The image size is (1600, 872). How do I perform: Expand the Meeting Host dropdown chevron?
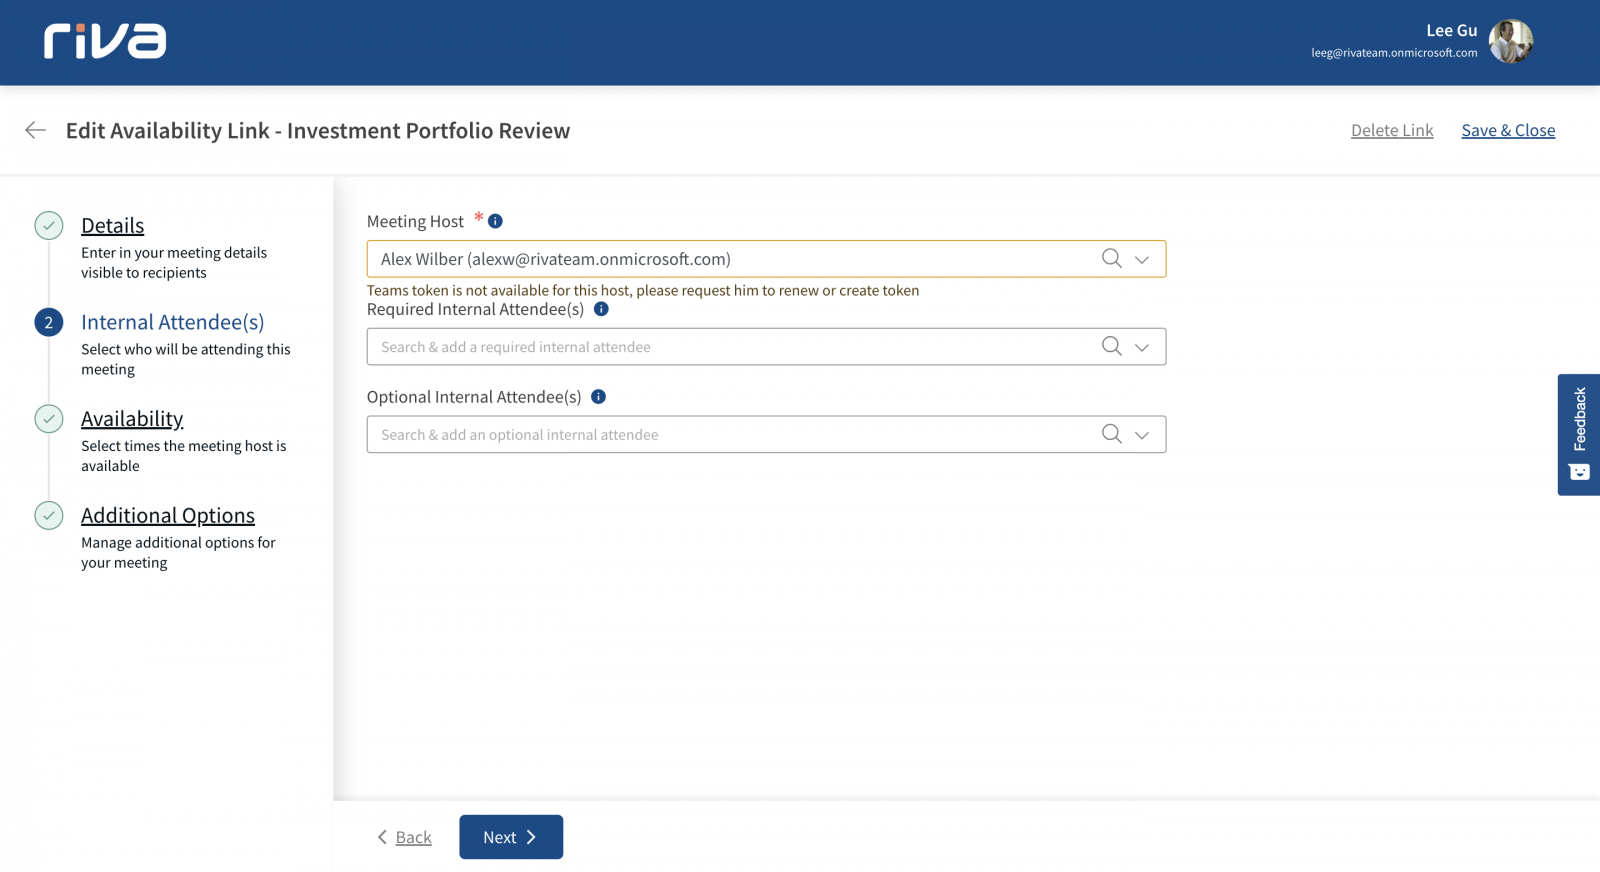coord(1142,259)
